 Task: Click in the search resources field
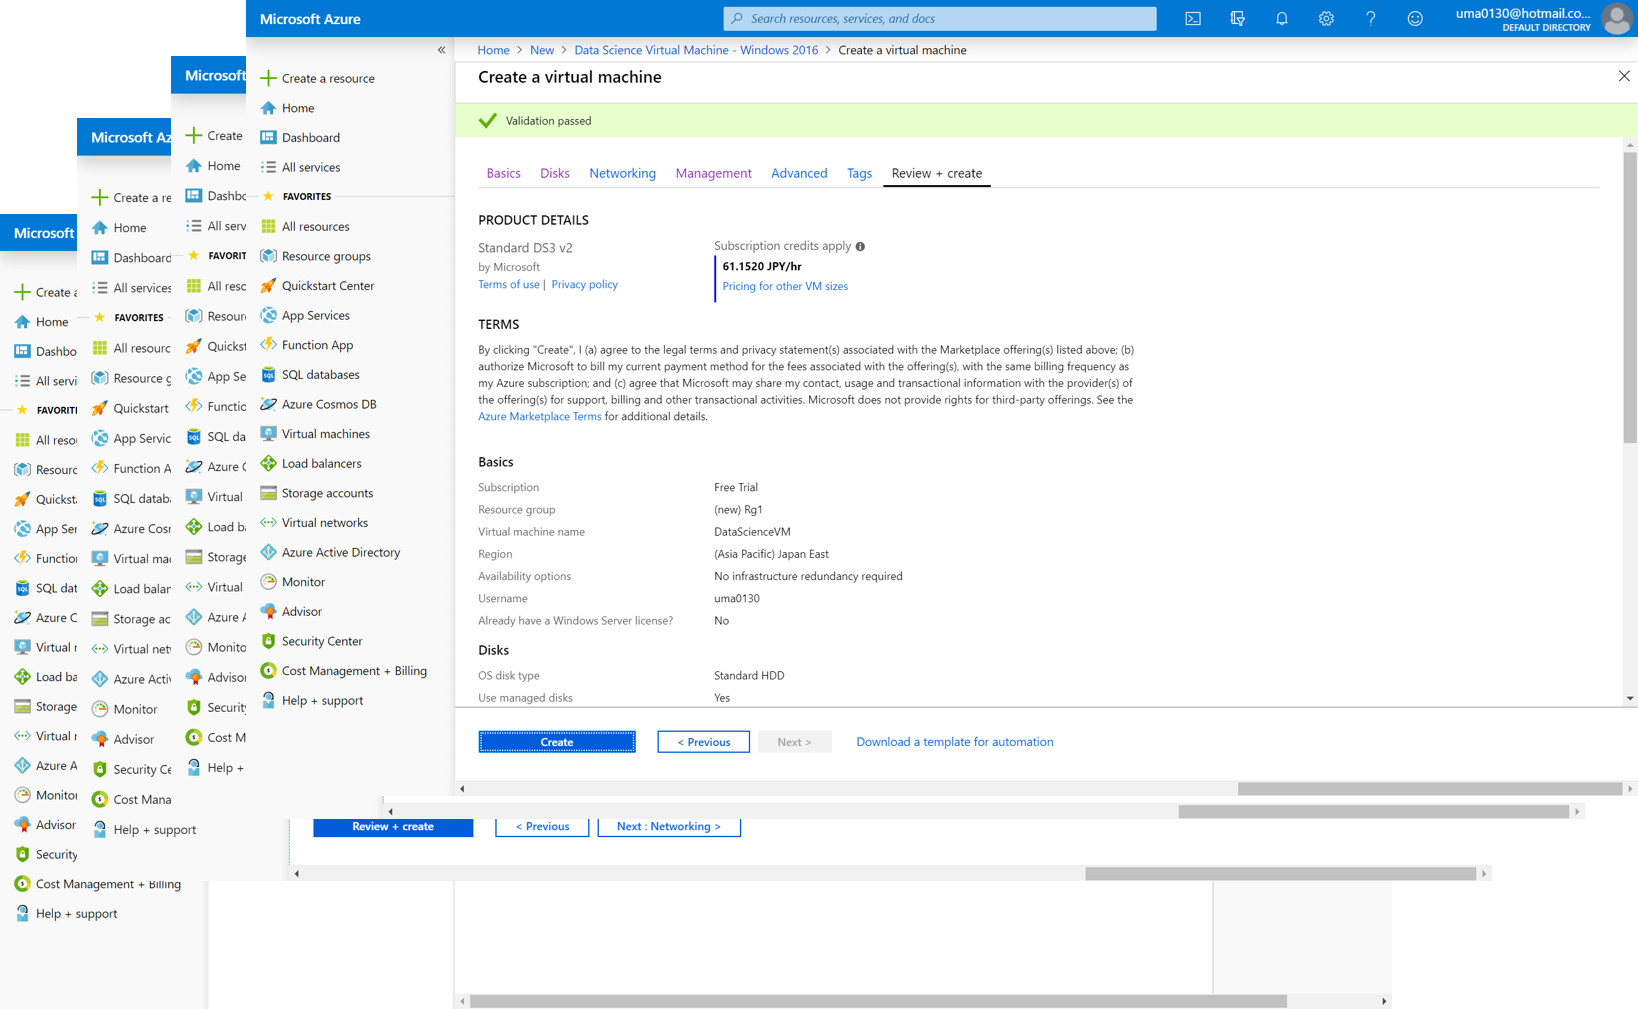click(x=940, y=19)
